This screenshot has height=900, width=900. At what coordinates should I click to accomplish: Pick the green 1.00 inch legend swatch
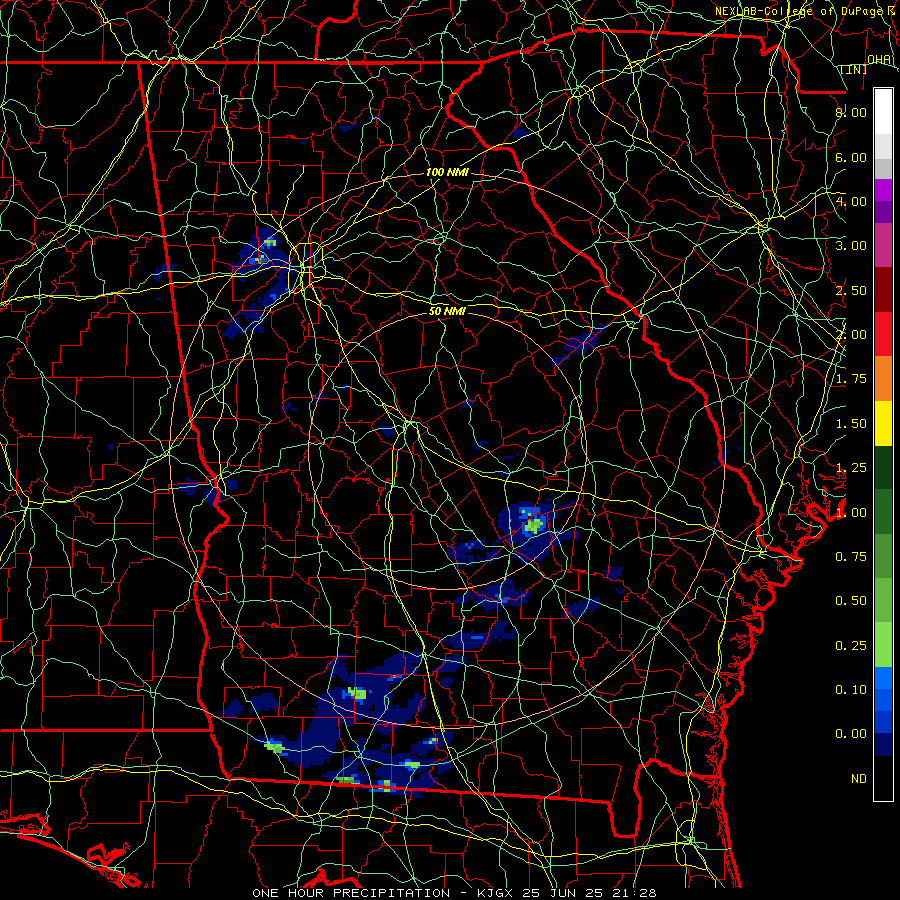point(883,512)
